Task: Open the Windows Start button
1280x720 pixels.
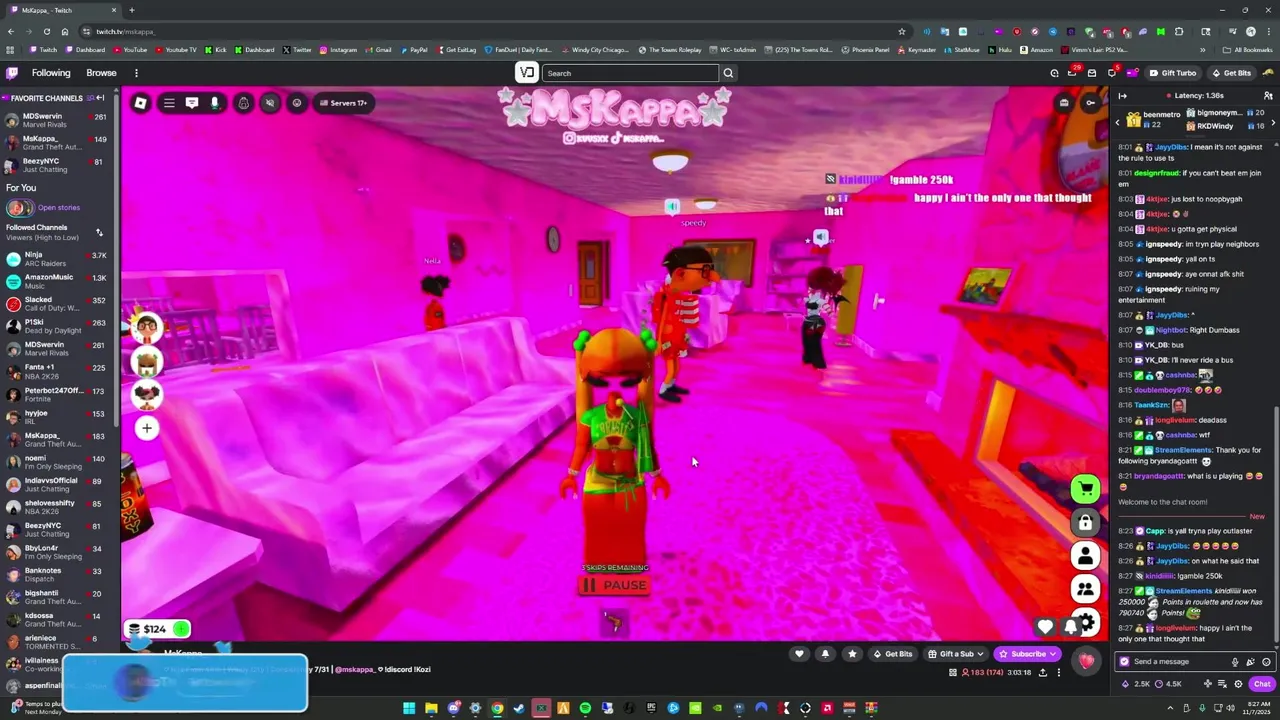Action: click(409, 709)
